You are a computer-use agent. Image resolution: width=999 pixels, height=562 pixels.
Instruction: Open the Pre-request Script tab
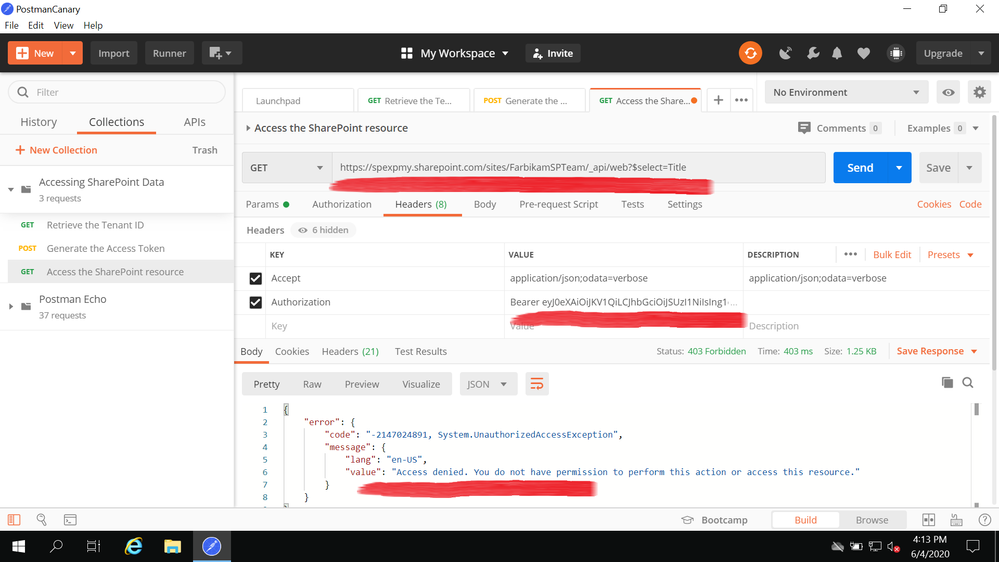click(x=558, y=204)
